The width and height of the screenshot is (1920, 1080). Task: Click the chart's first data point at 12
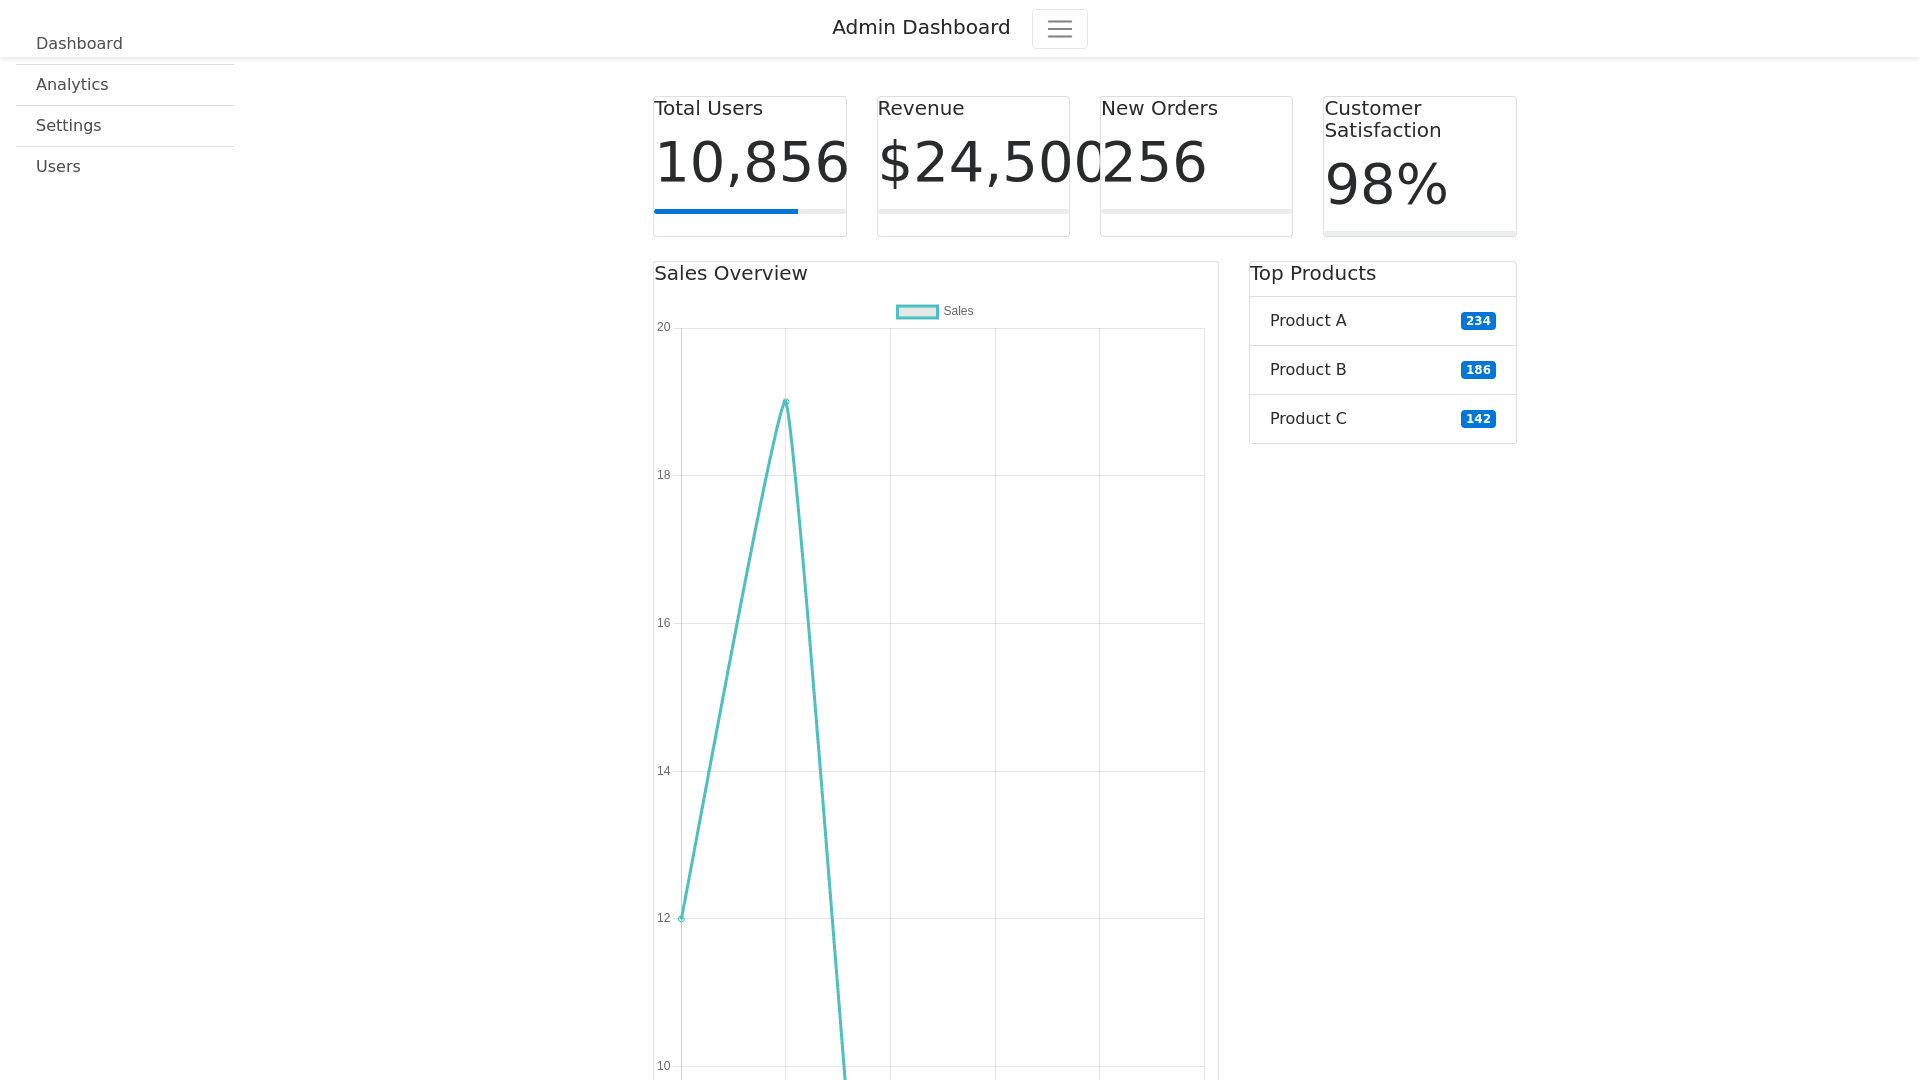click(682, 918)
